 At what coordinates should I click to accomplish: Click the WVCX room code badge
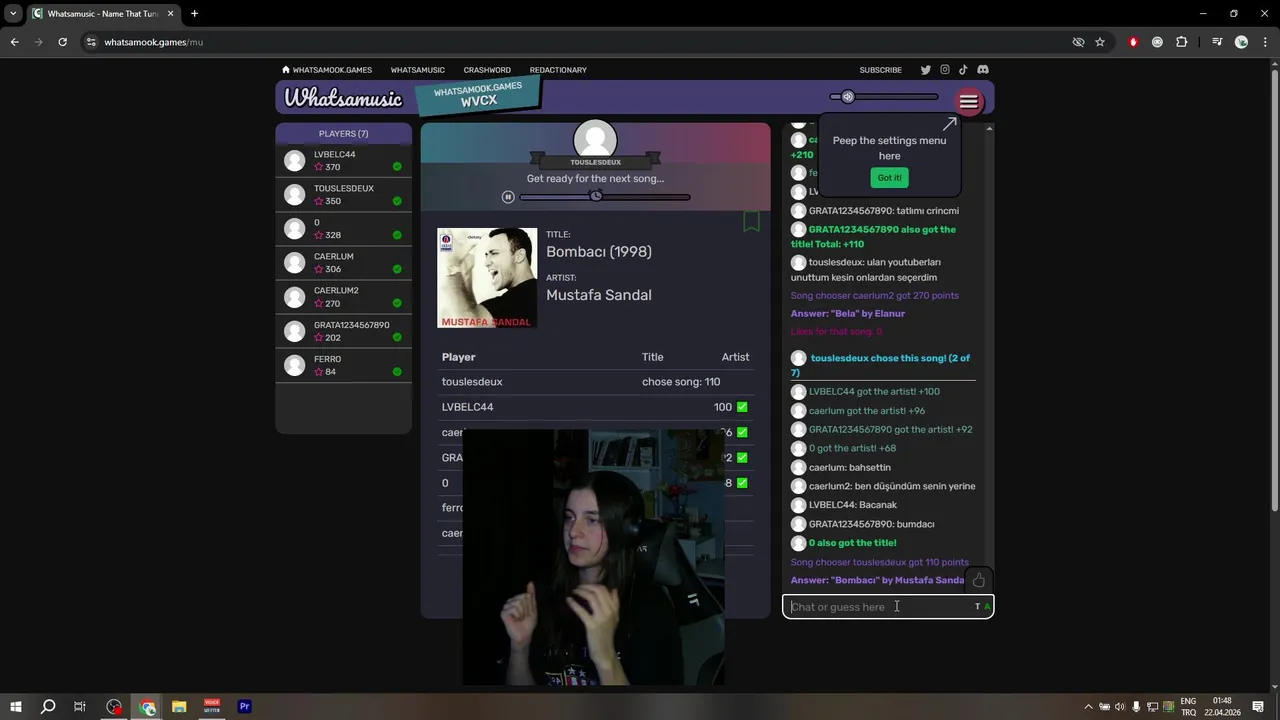[478, 95]
